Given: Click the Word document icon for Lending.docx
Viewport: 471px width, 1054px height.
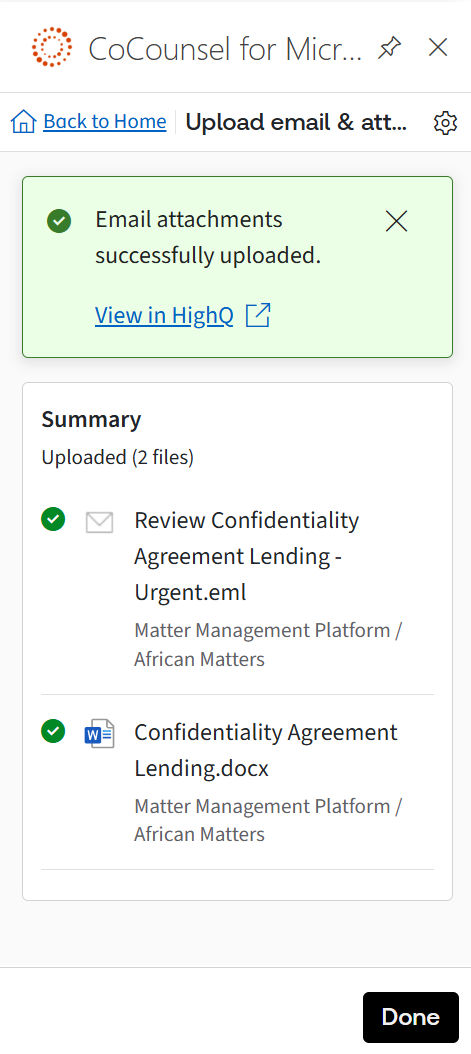Looking at the screenshot, I should point(99,733).
